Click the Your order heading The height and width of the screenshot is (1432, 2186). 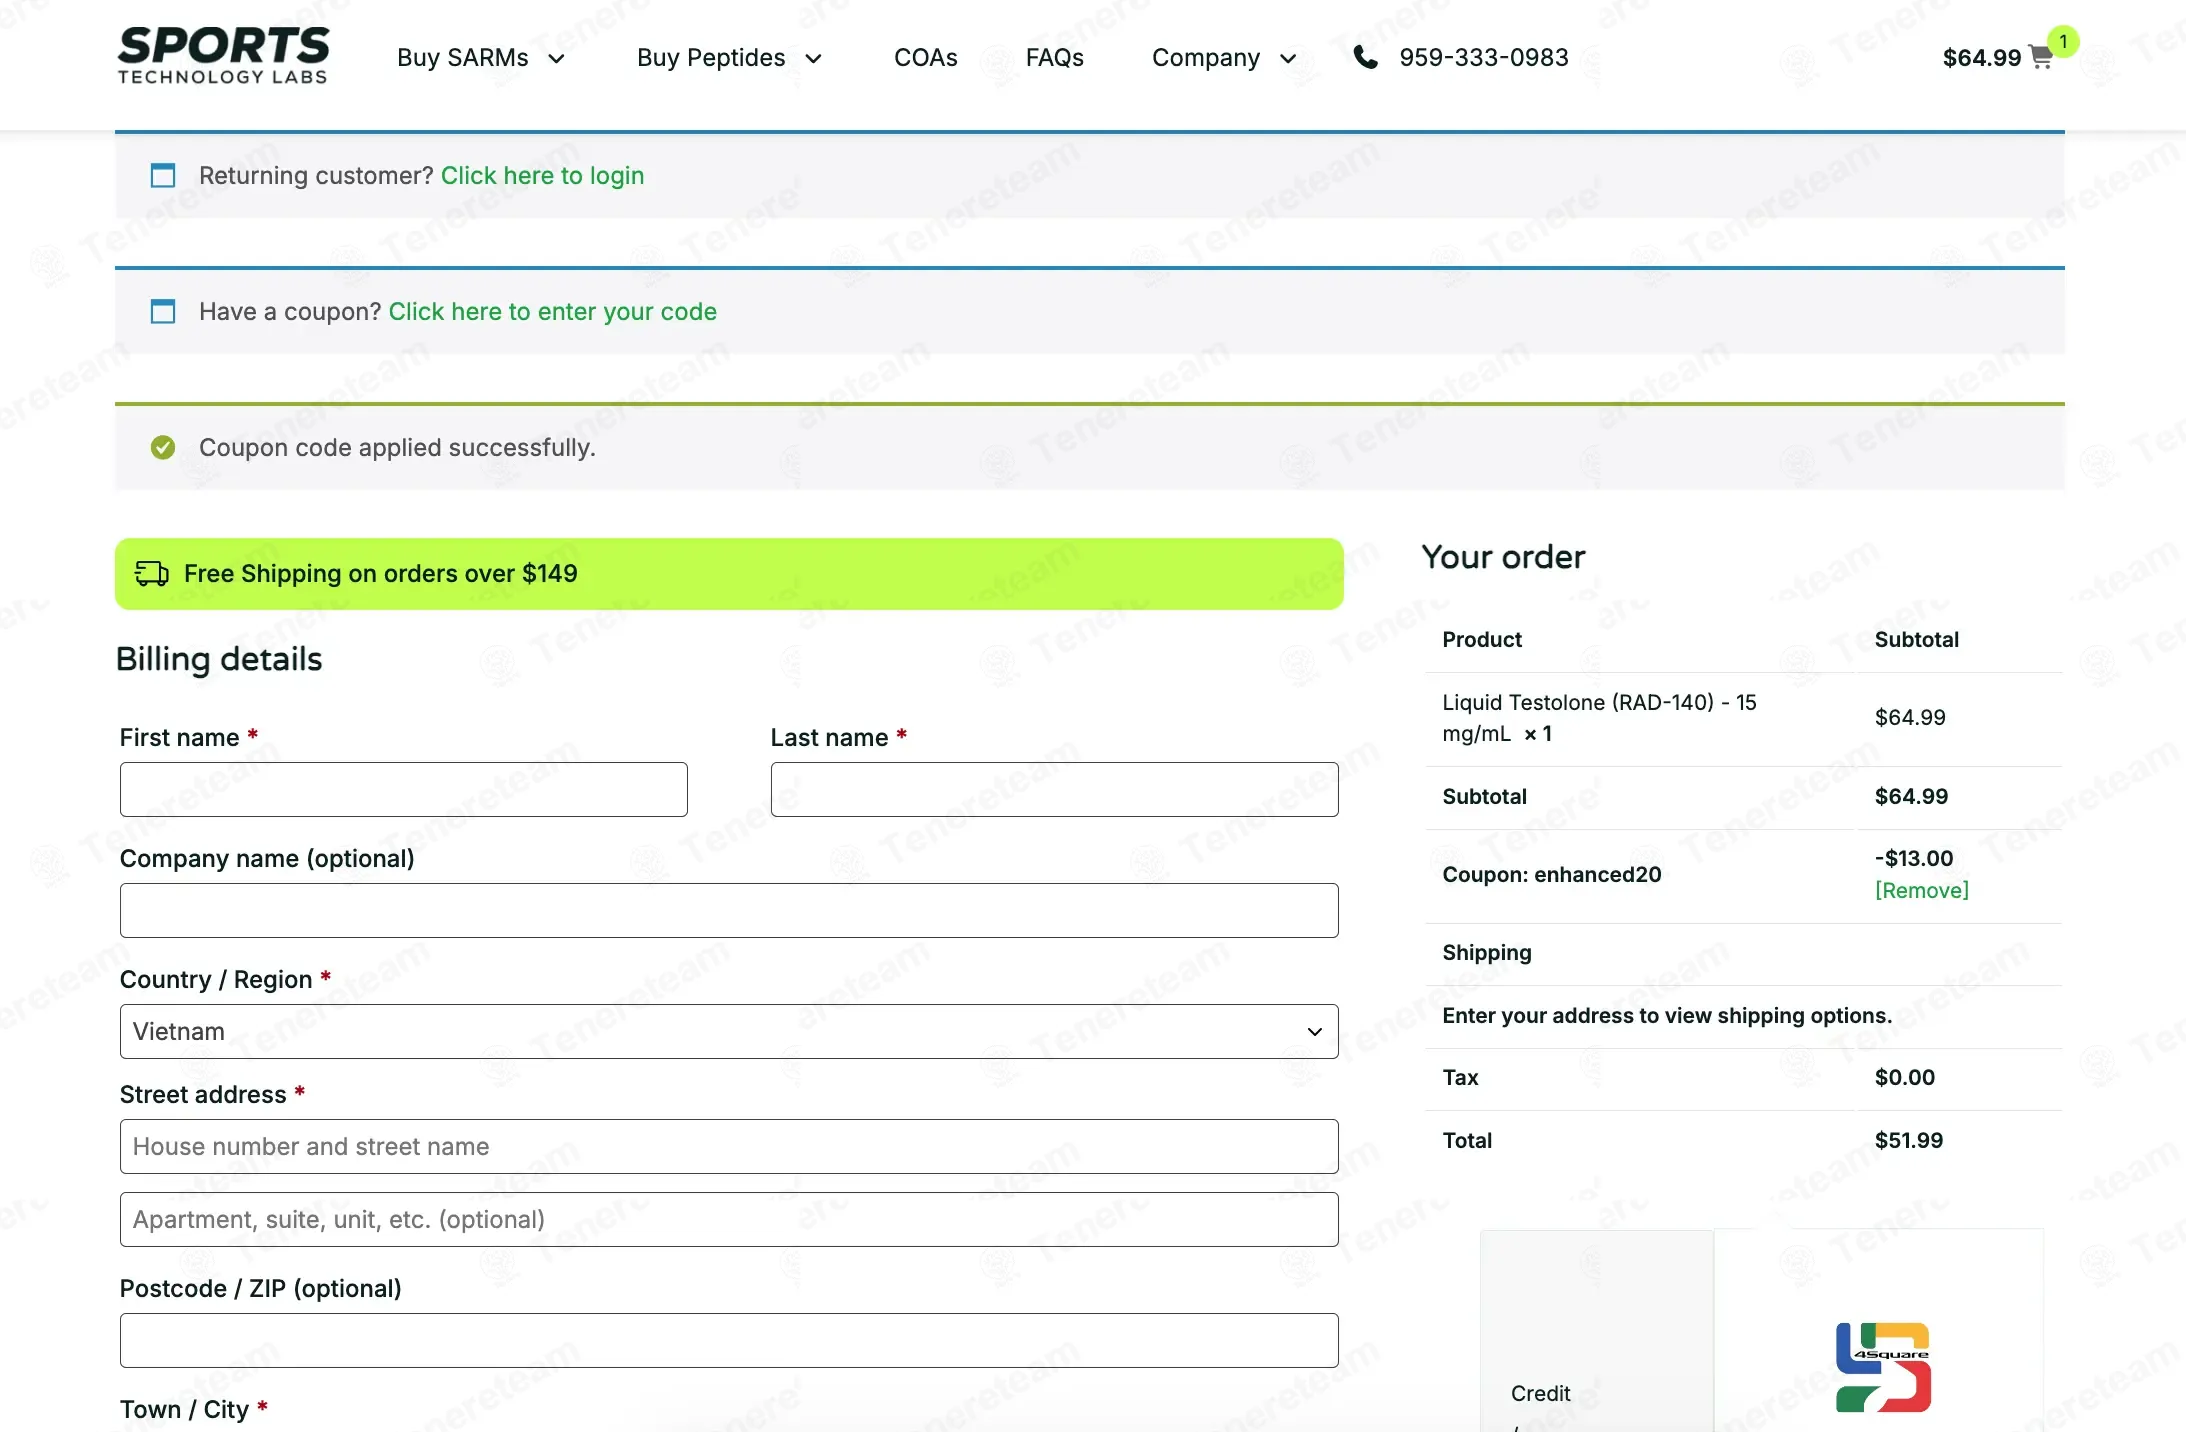[x=1503, y=557]
